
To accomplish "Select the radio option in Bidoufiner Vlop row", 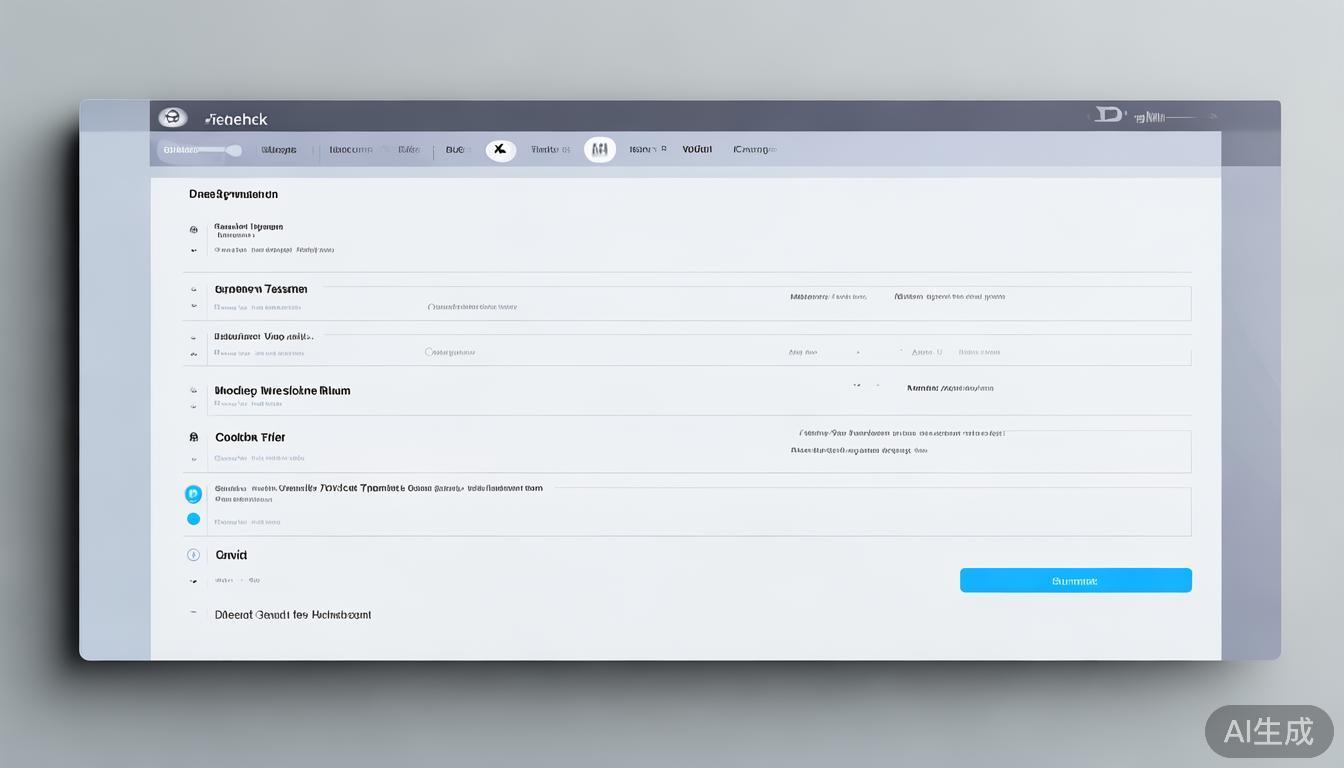I will 430,352.
